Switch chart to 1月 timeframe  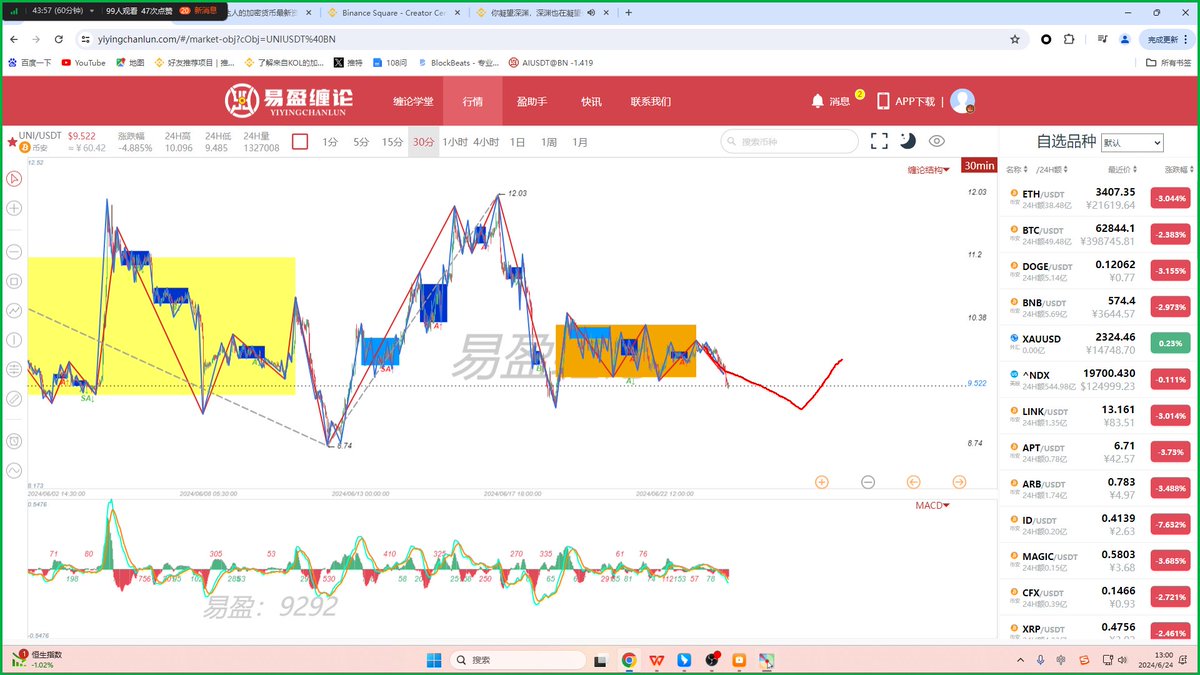[580, 142]
